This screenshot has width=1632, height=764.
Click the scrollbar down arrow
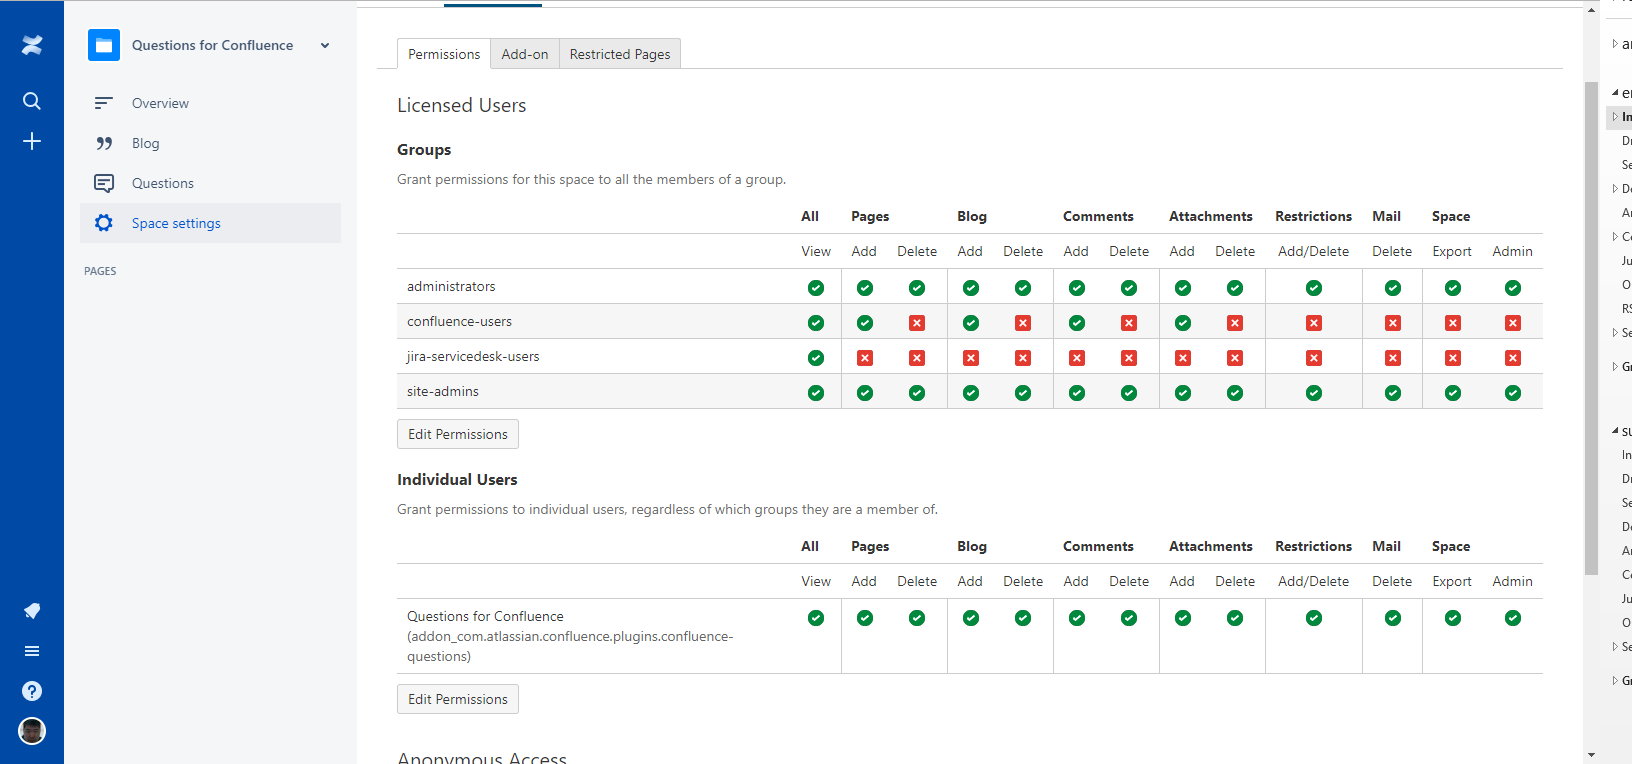click(1592, 755)
